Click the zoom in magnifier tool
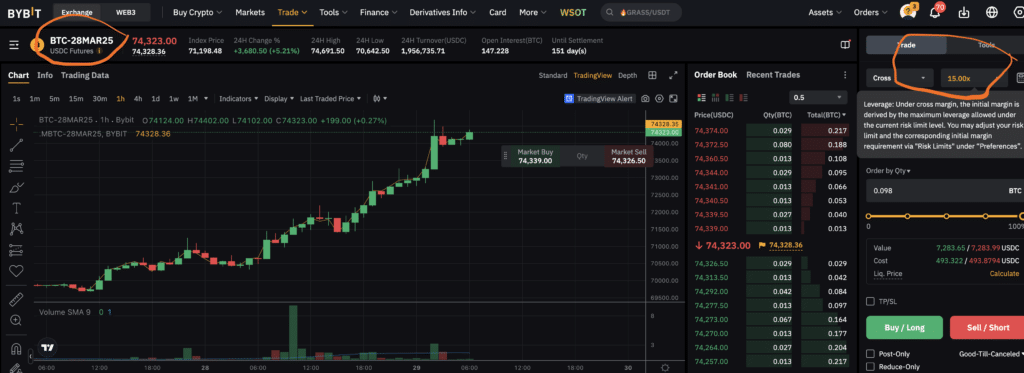The width and height of the screenshot is (1024, 373). (x=16, y=320)
